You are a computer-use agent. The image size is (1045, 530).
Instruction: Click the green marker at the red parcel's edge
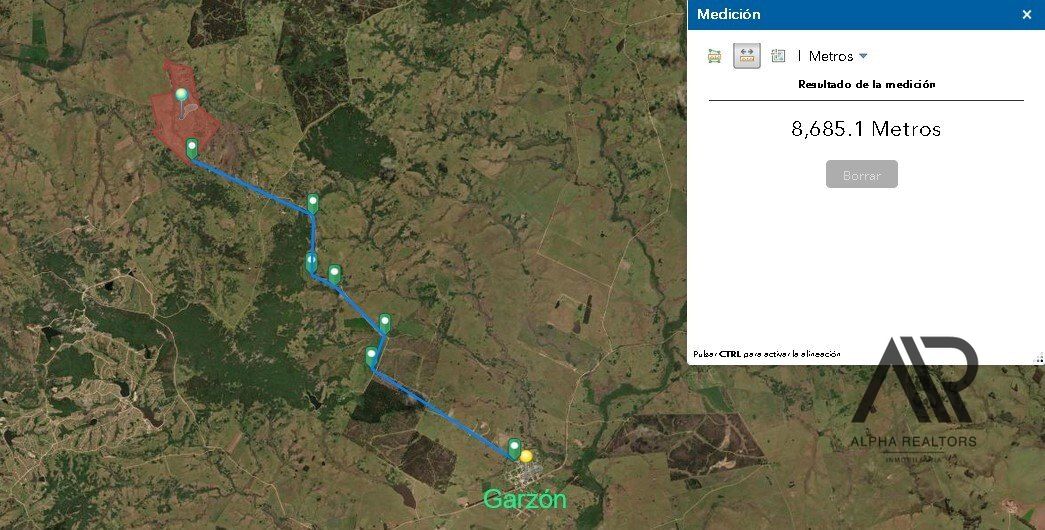(192, 148)
